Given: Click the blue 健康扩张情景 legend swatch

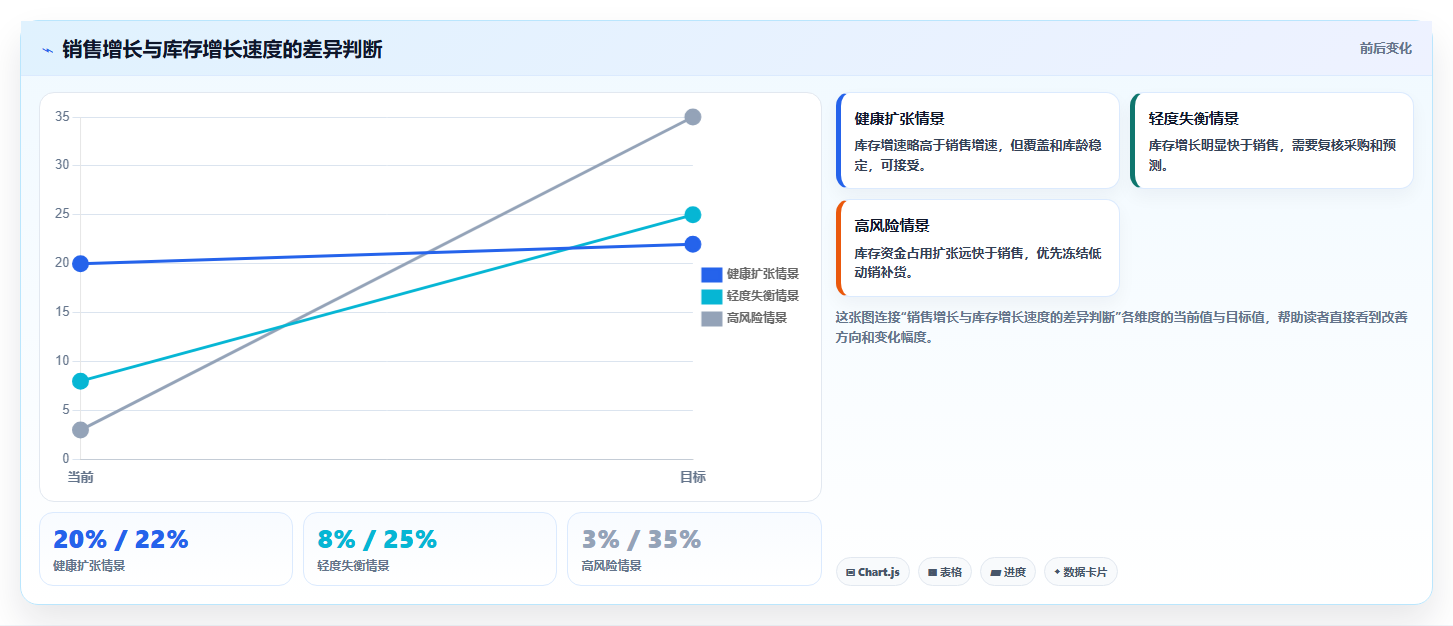Looking at the screenshot, I should pyautogui.click(x=712, y=274).
